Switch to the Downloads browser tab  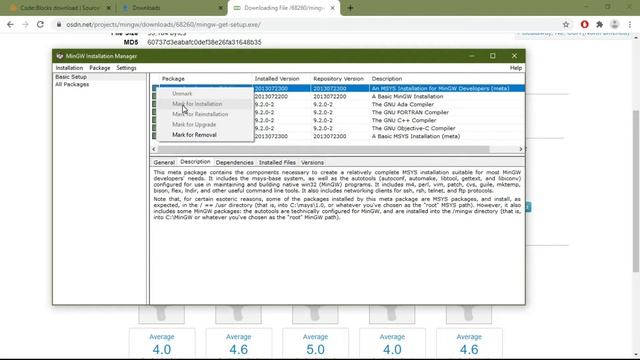(x=171, y=8)
